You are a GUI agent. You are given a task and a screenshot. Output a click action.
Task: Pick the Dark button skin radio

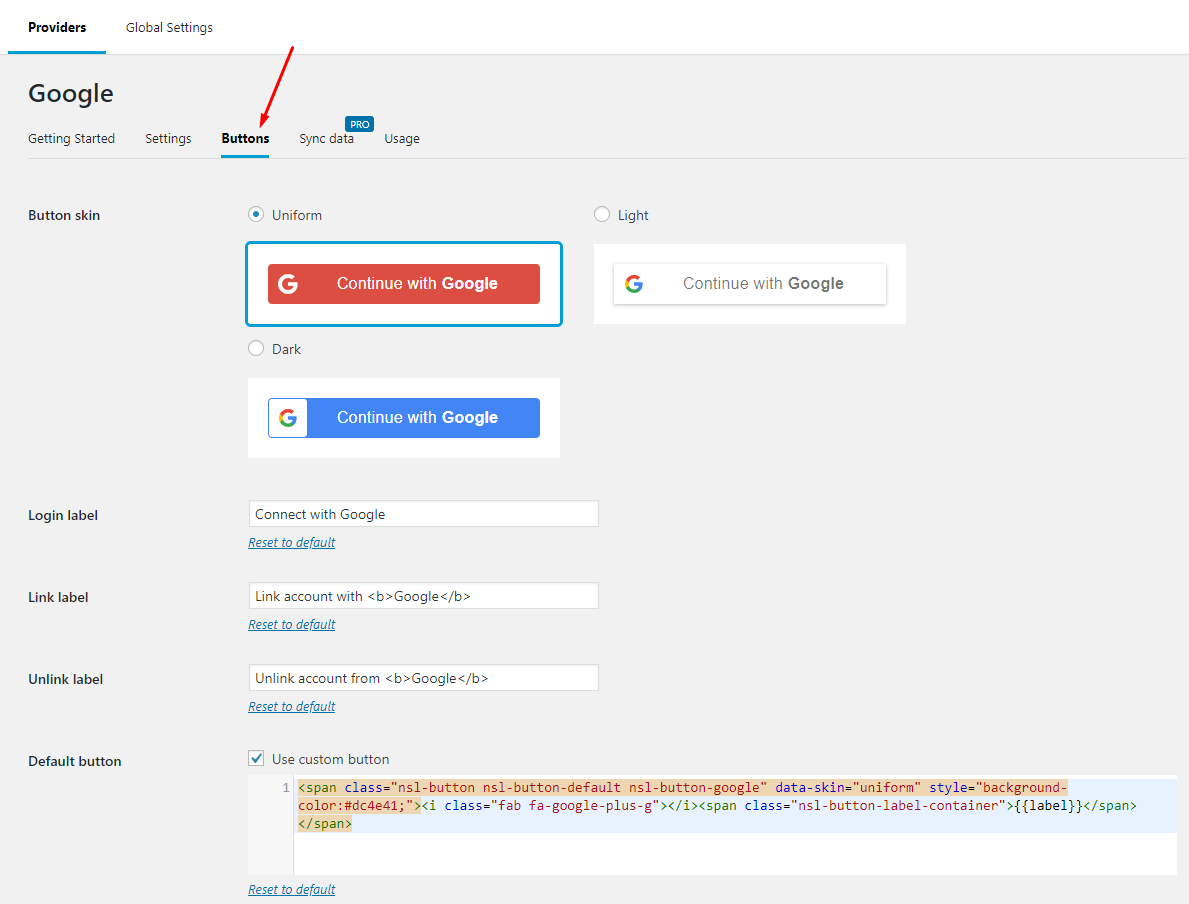[256, 349]
